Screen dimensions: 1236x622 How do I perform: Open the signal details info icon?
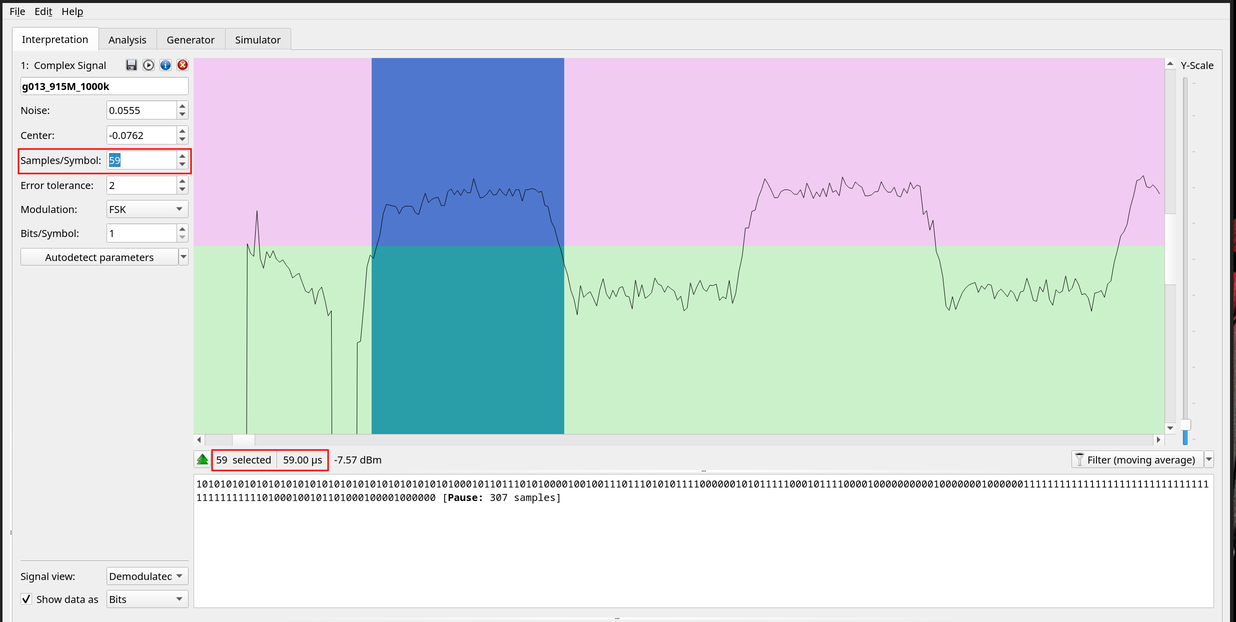(x=165, y=65)
